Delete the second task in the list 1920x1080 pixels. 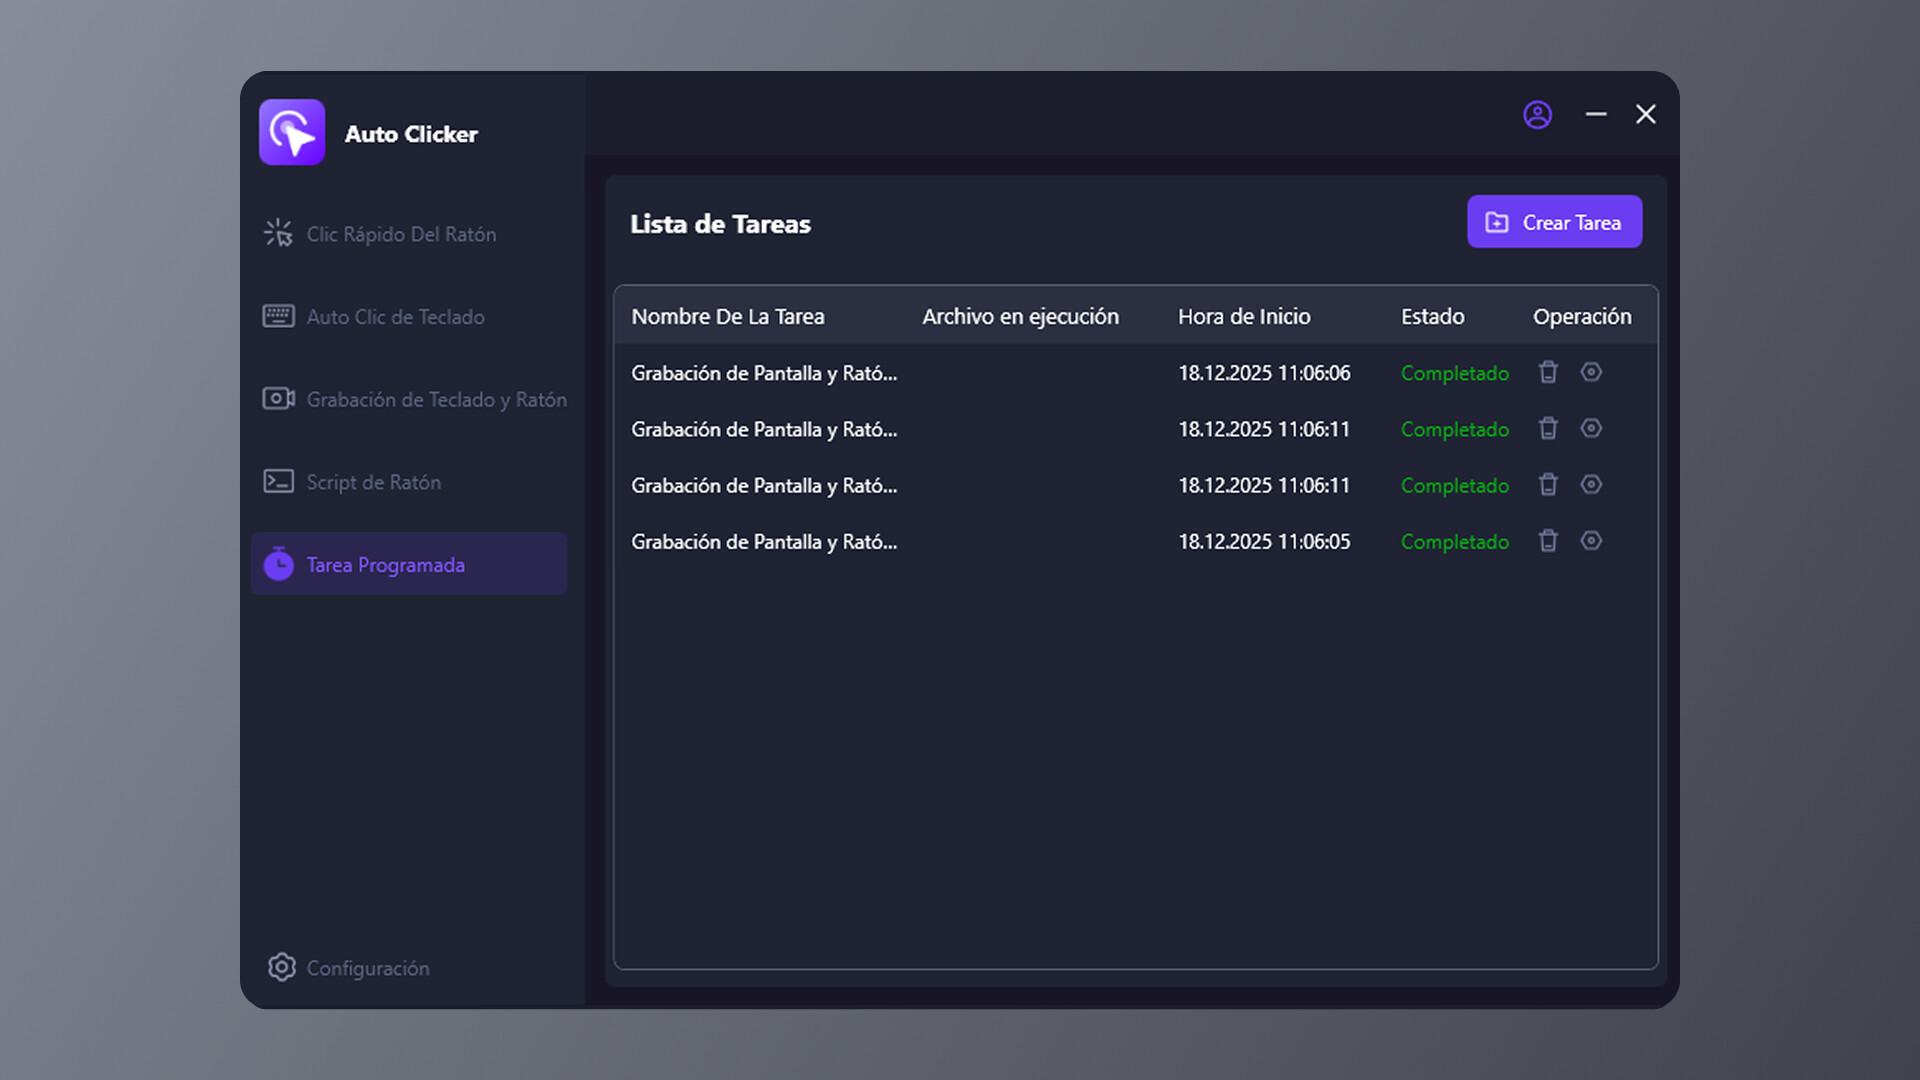click(1548, 428)
